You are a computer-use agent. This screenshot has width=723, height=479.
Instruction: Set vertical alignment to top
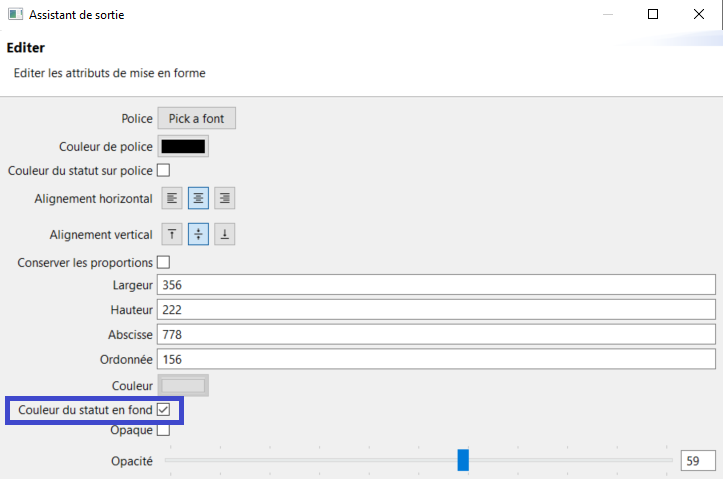tap(173, 235)
